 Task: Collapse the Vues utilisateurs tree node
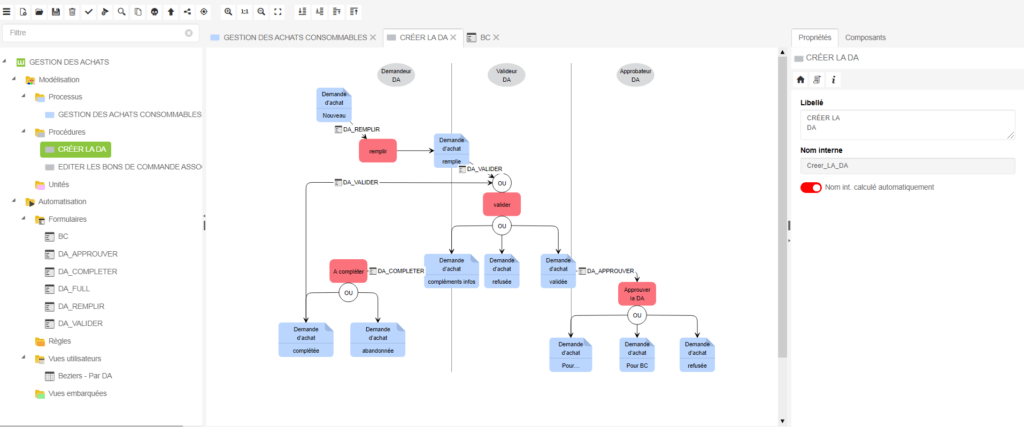(24, 358)
